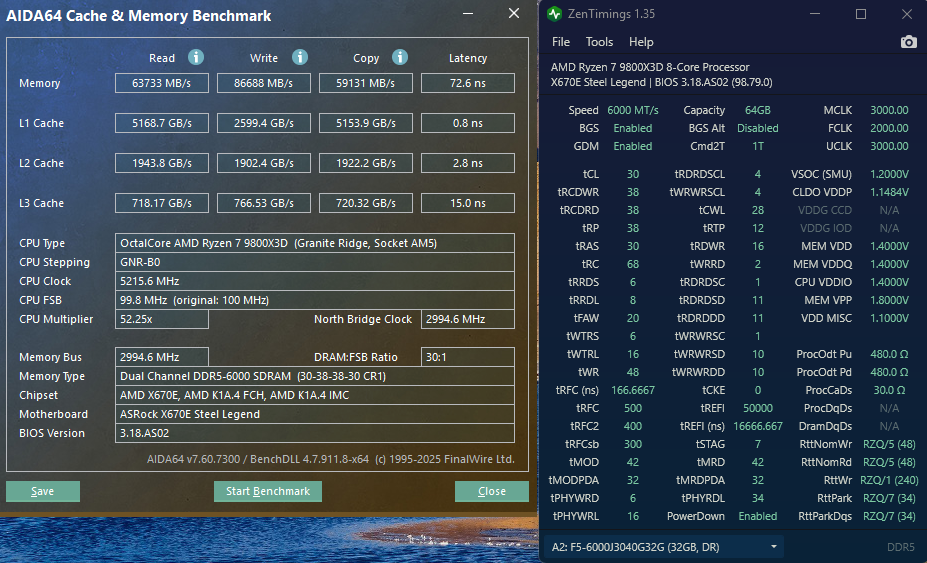
Task: Click the Memory Type field DDR5-6000 SDRAM
Action: 315,376
